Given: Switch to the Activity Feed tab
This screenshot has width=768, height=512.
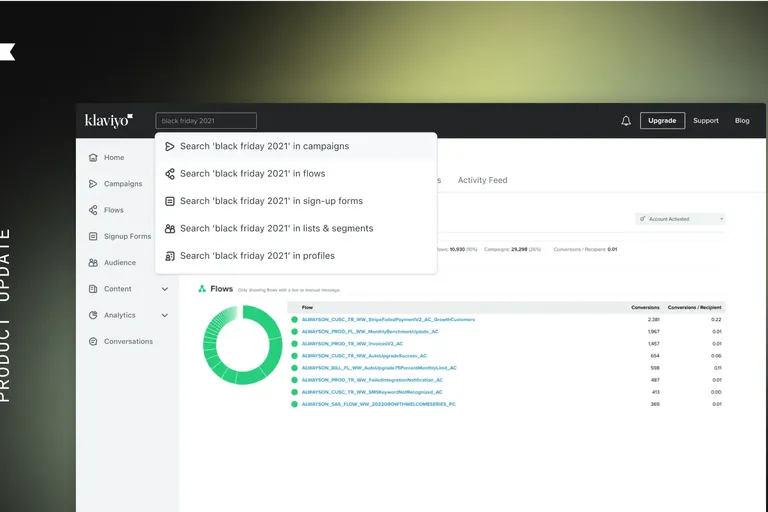Looking at the screenshot, I should point(482,180).
